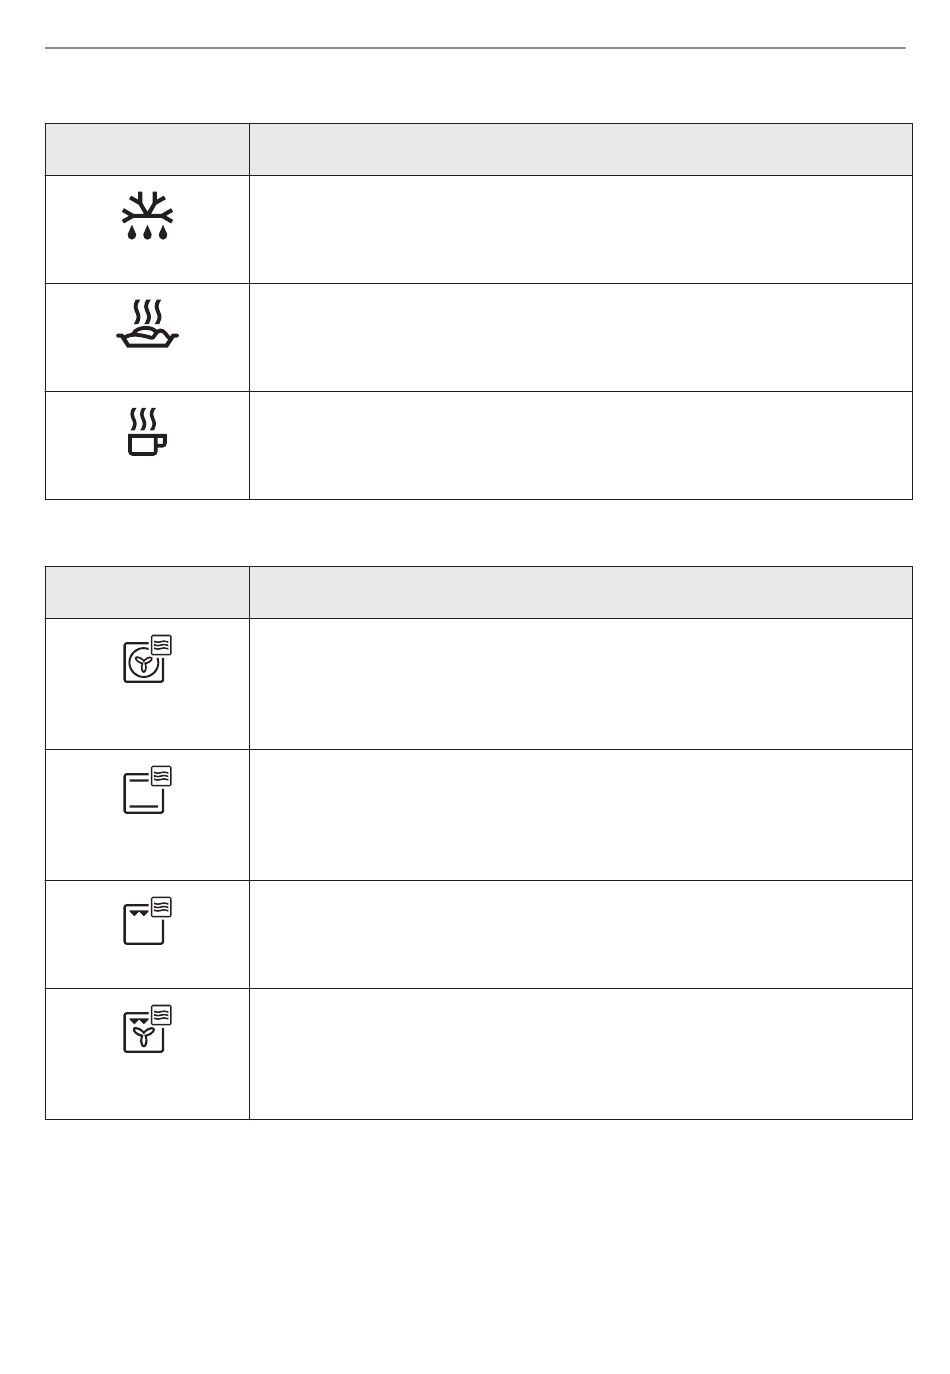This screenshot has height=1374, width=950.
Task: Select the snowflake with drips defrost icon
Action: [x=147, y=216]
